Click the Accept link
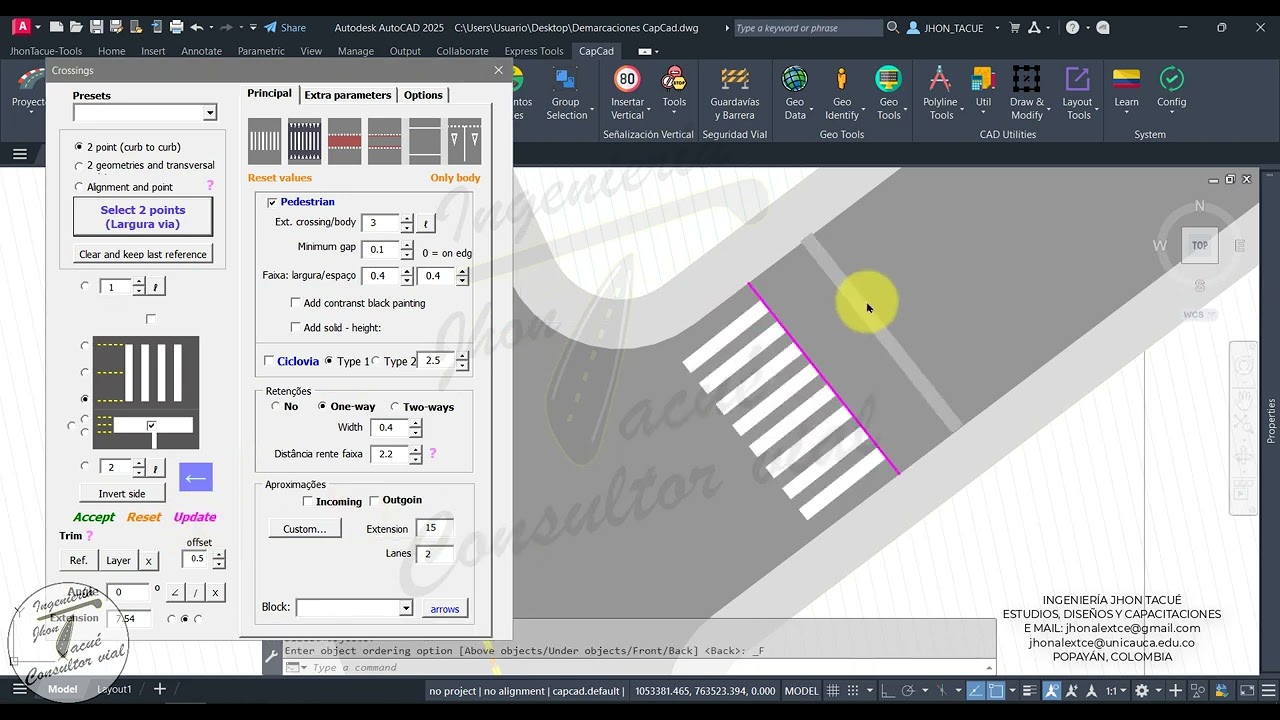Image resolution: width=1280 pixels, height=720 pixels. (x=94, y=517)
